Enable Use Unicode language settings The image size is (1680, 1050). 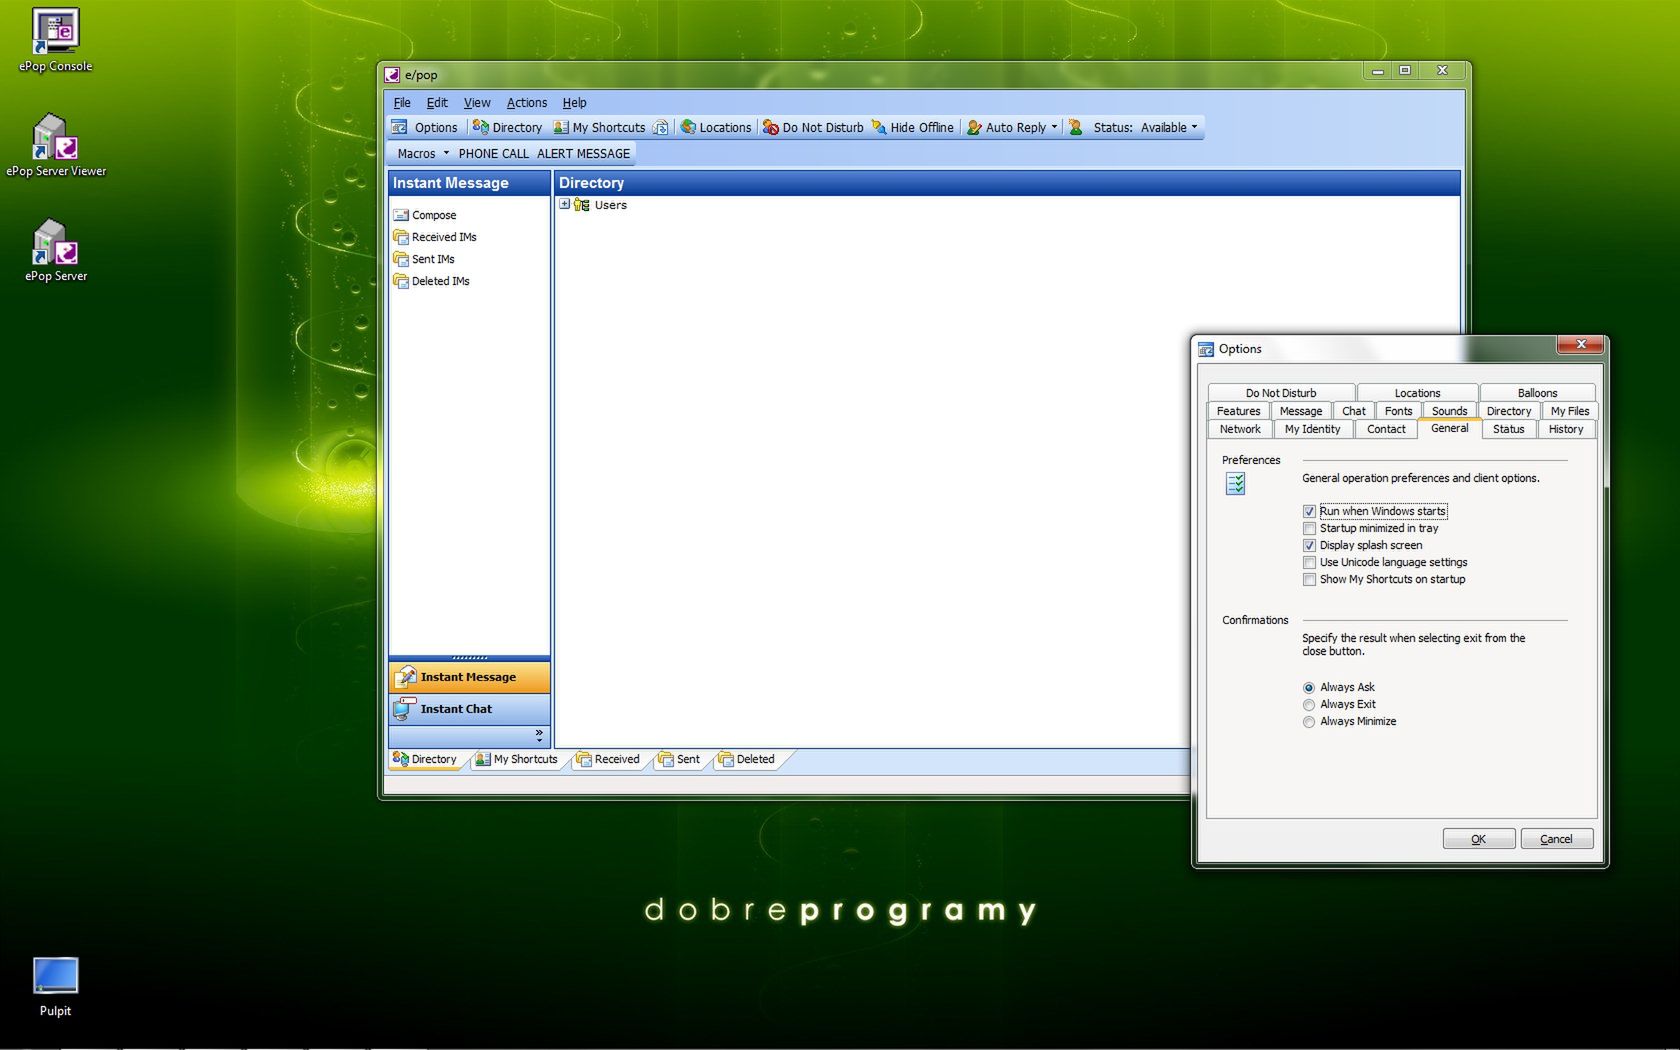pyautogui.click(x=1309, y=562)
